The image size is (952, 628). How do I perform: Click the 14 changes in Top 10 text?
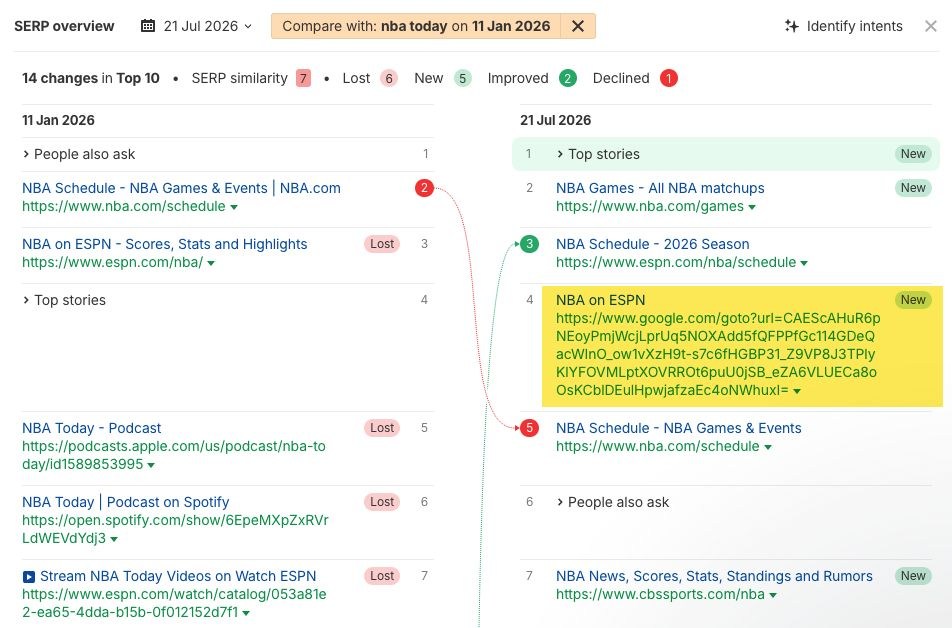90,78
